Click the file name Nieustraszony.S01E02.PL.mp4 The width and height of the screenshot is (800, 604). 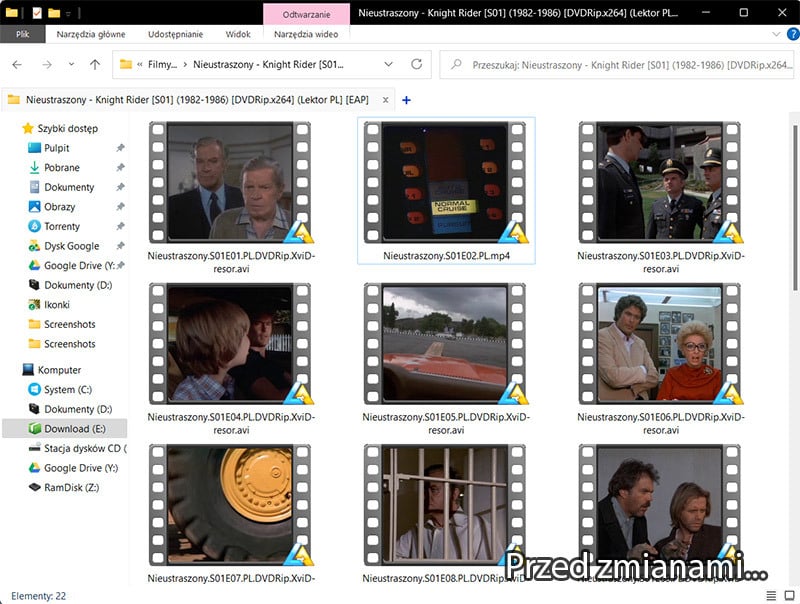coord(446,256)
